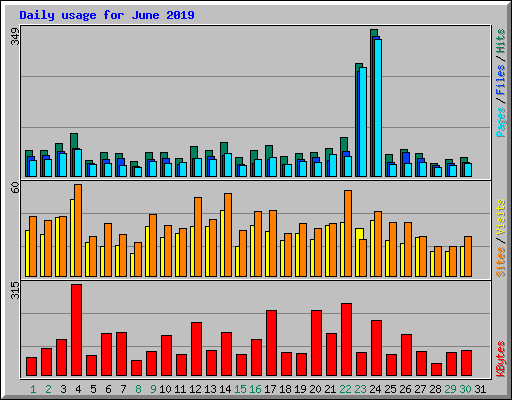Click day 10 on the x-axis

click(165, 389)
